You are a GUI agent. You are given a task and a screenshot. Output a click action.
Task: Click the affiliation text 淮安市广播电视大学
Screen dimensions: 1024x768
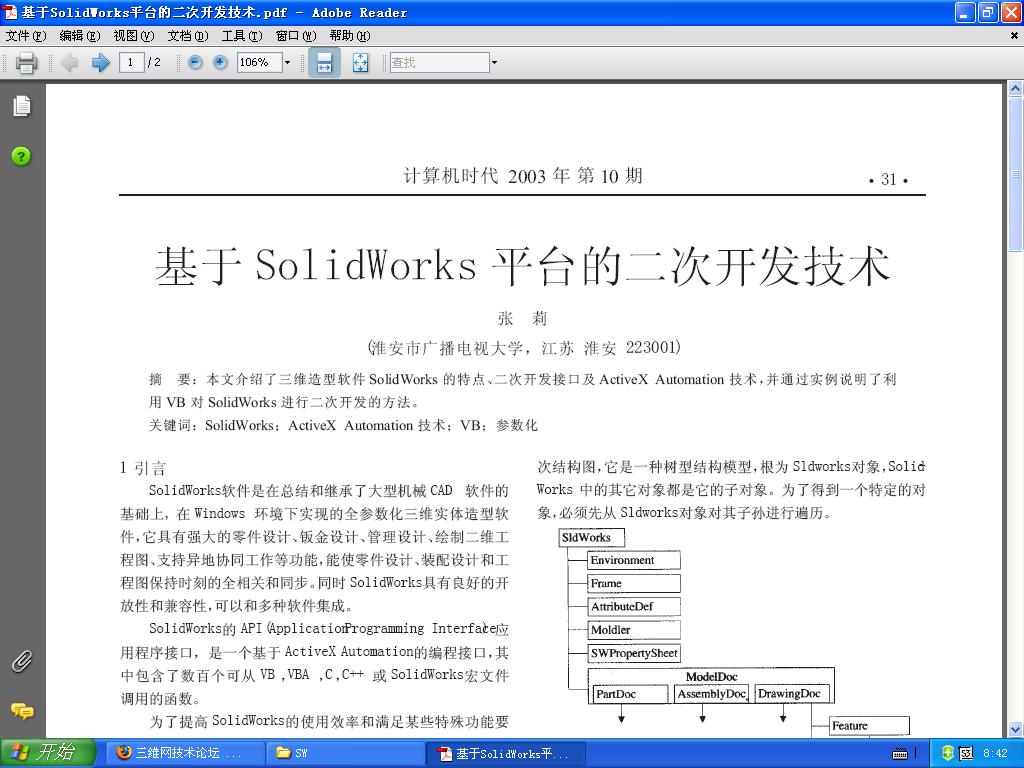[x=446, y=348]
